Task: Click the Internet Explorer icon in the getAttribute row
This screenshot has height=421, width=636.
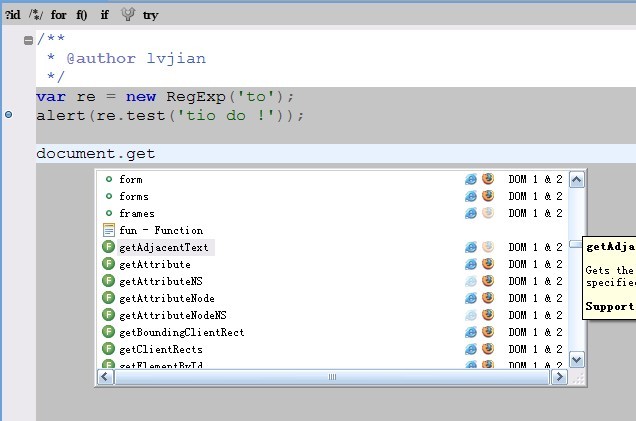Action: [471, 264]
